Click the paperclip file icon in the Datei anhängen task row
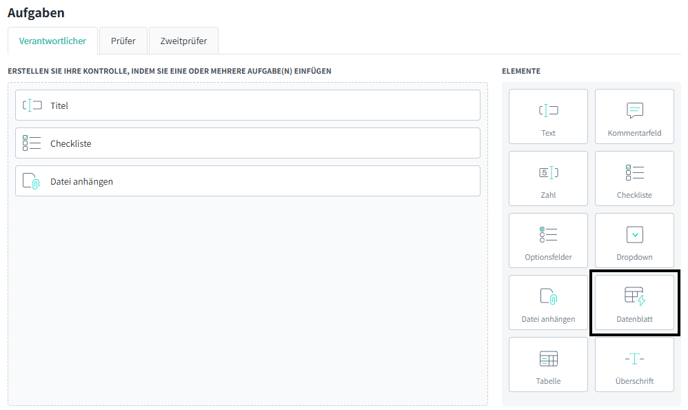Viewport: 688px width, 410px height. (31, 181)
